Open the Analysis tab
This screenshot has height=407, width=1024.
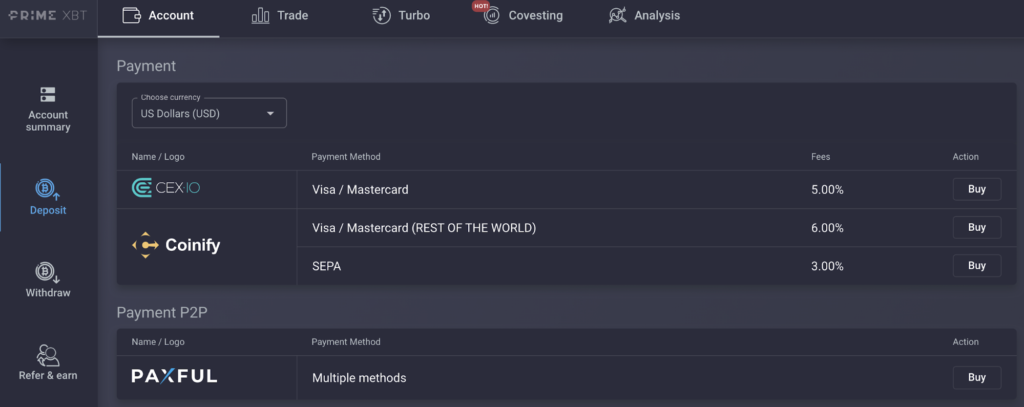pos(656,16)
